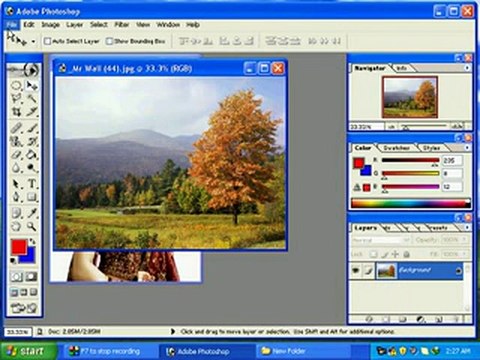Toggle lock all padlock in Layers

pyautogui.click(x=406, y=254)
